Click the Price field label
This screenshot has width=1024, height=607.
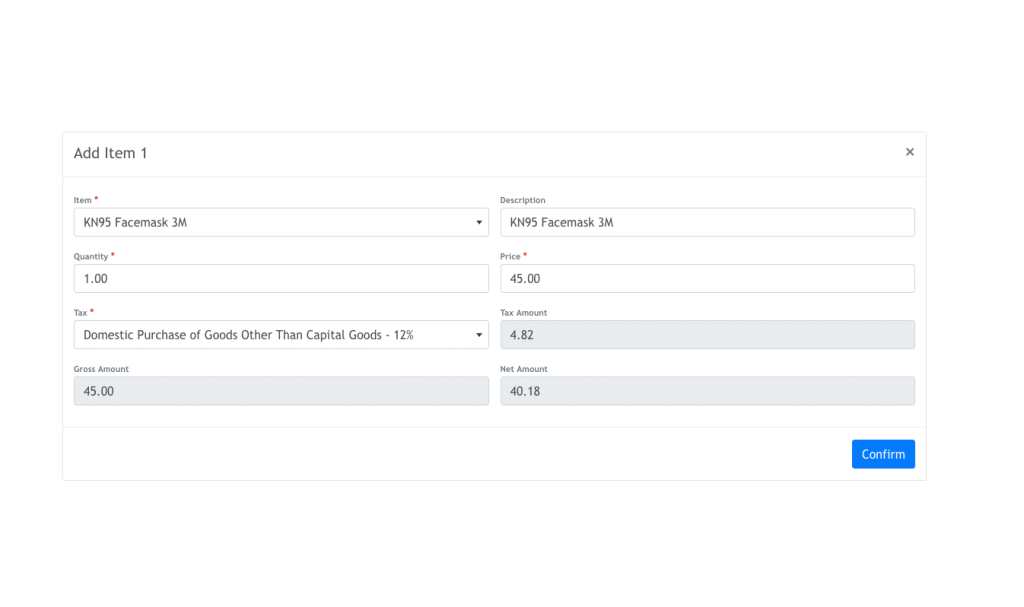click(x=510, y=256)
